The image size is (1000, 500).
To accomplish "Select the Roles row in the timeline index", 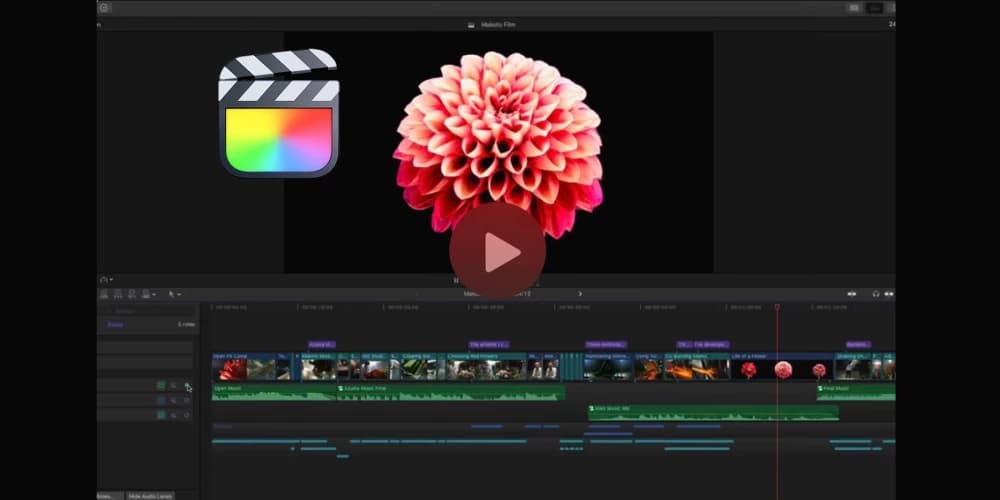I will [116, 324].
